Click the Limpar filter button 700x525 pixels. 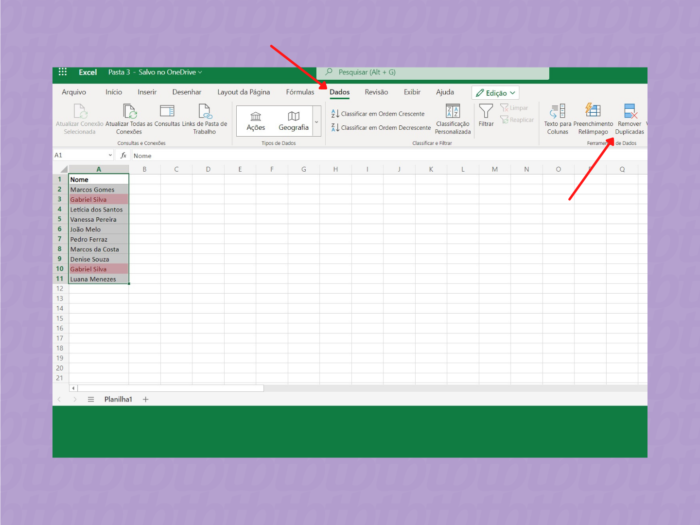(514, 108)
